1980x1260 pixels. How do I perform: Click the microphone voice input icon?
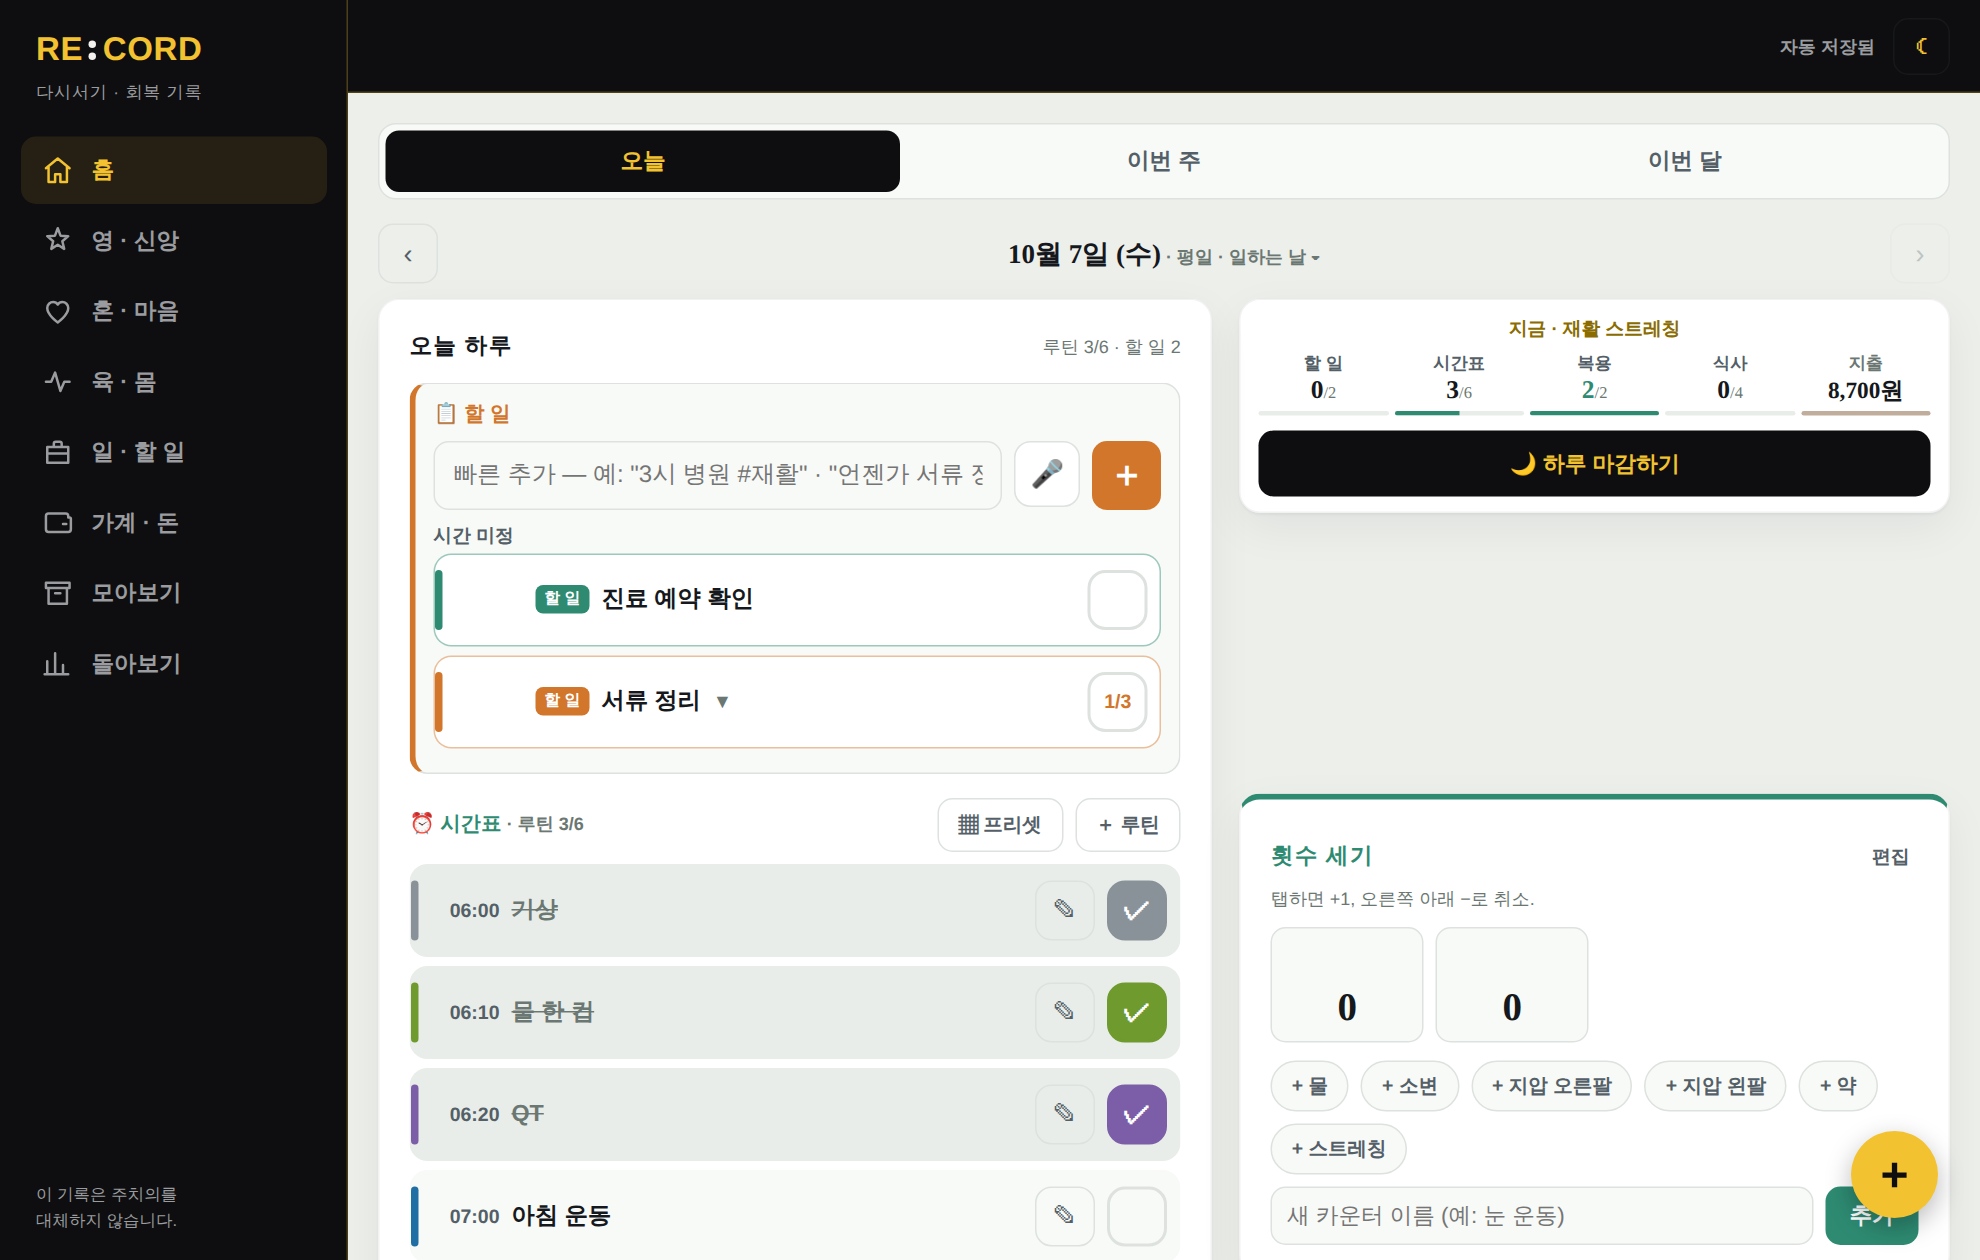pyautogui.click(x=1046, y=475)
